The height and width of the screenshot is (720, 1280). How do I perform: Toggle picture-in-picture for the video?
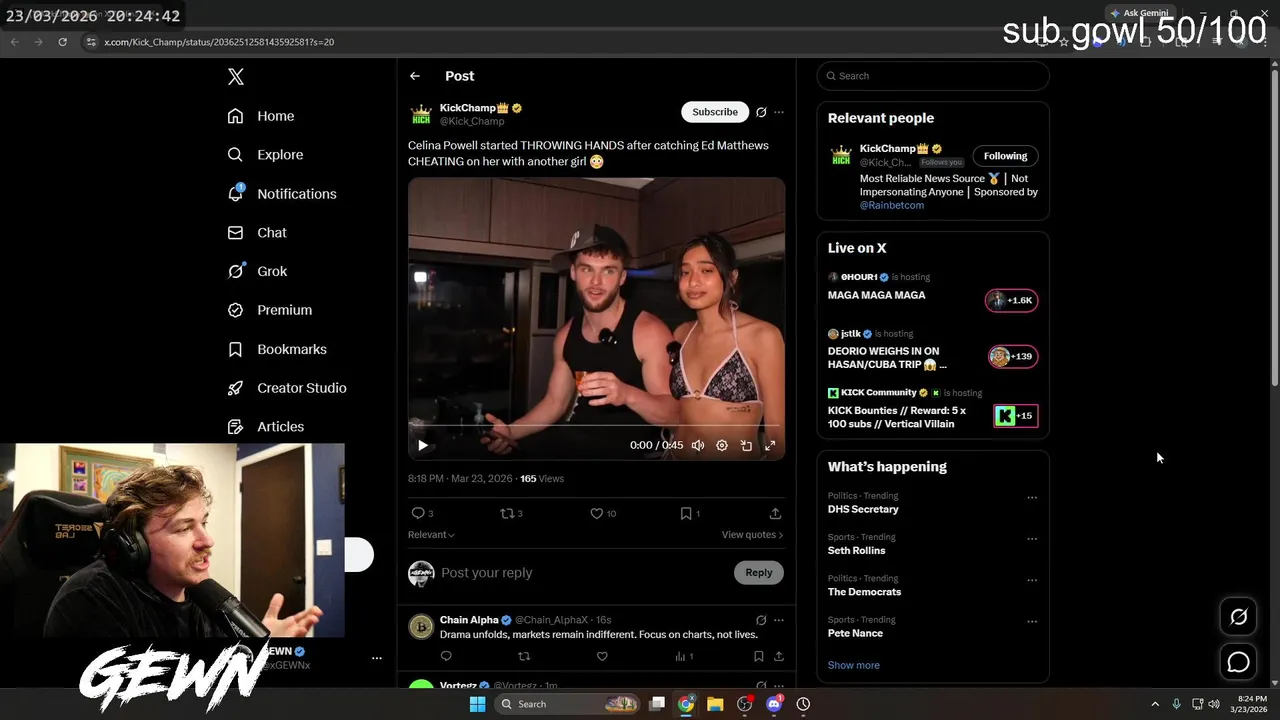[x=746, y=446]
